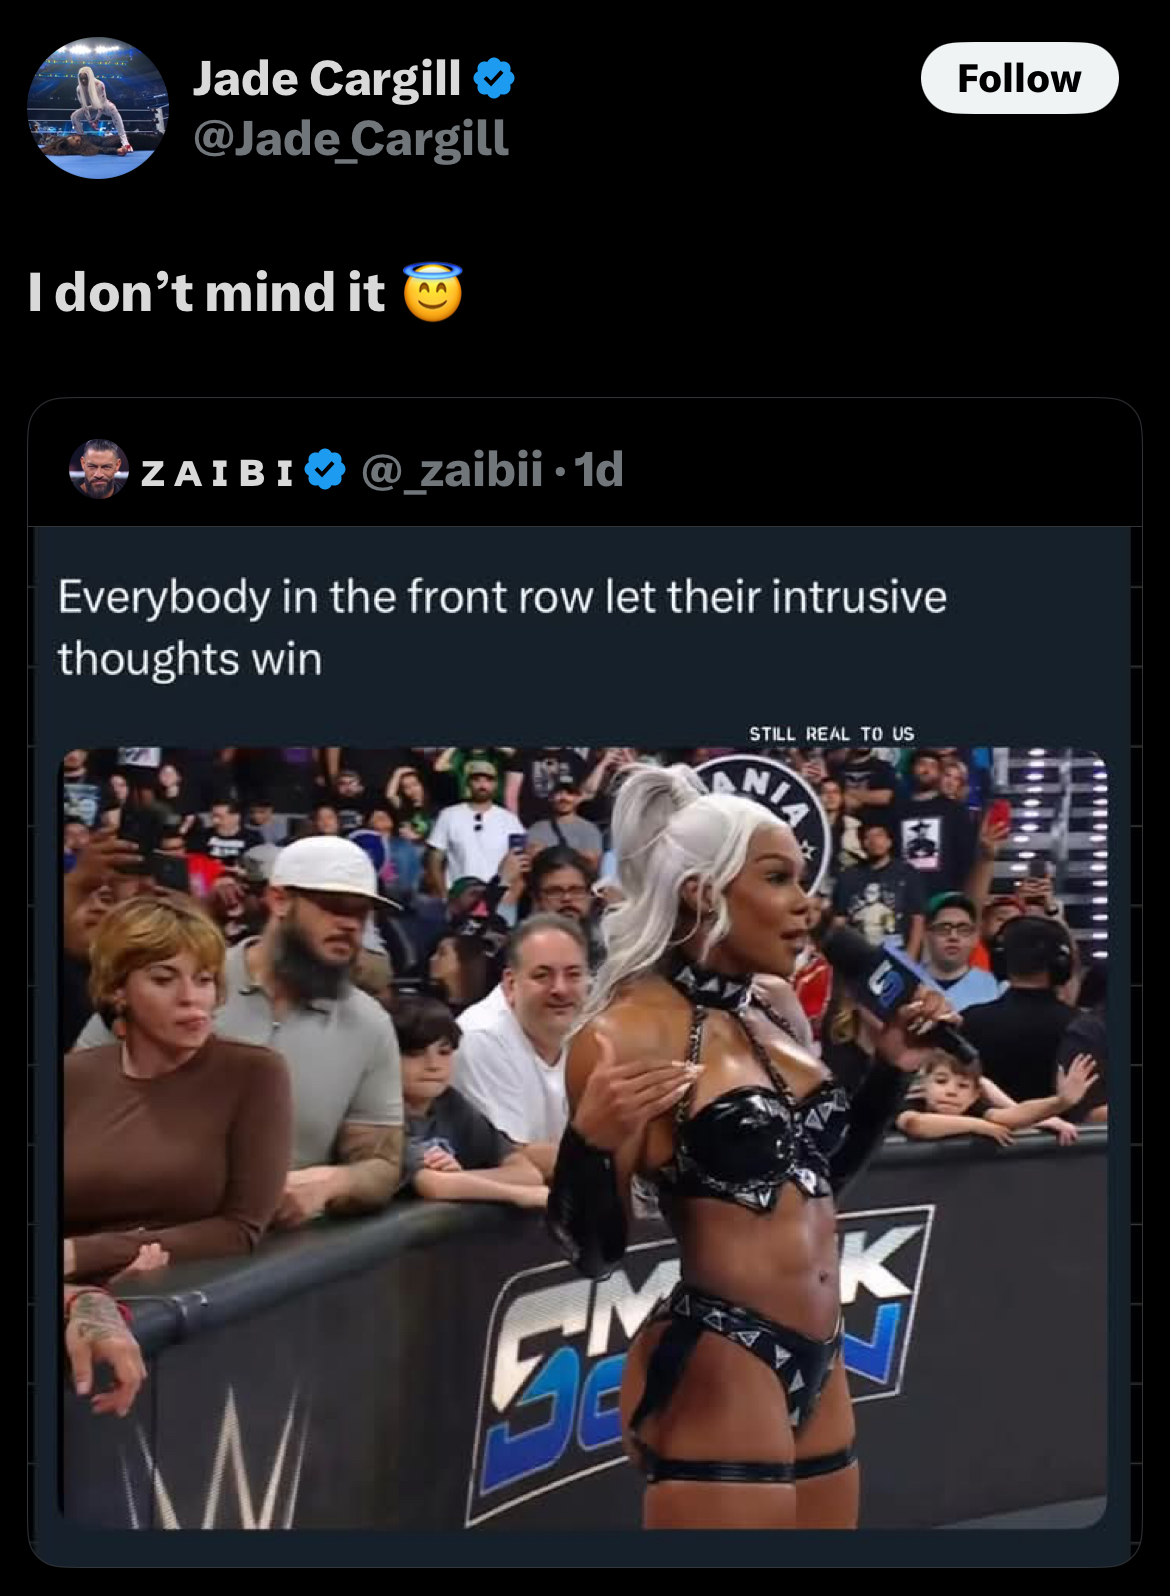Click the Jade Cargill display name

pos(327,78)
